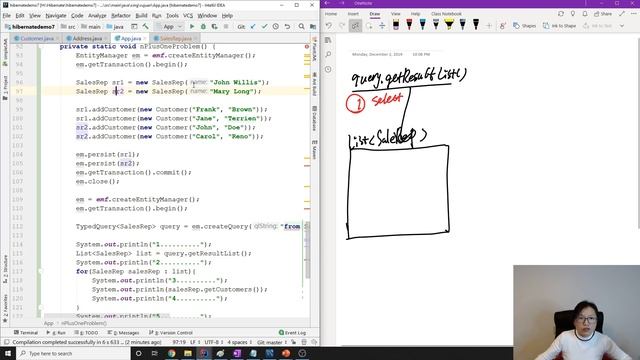
Task: Choose insert space tool in OneNote
Action: pos(382,26)
